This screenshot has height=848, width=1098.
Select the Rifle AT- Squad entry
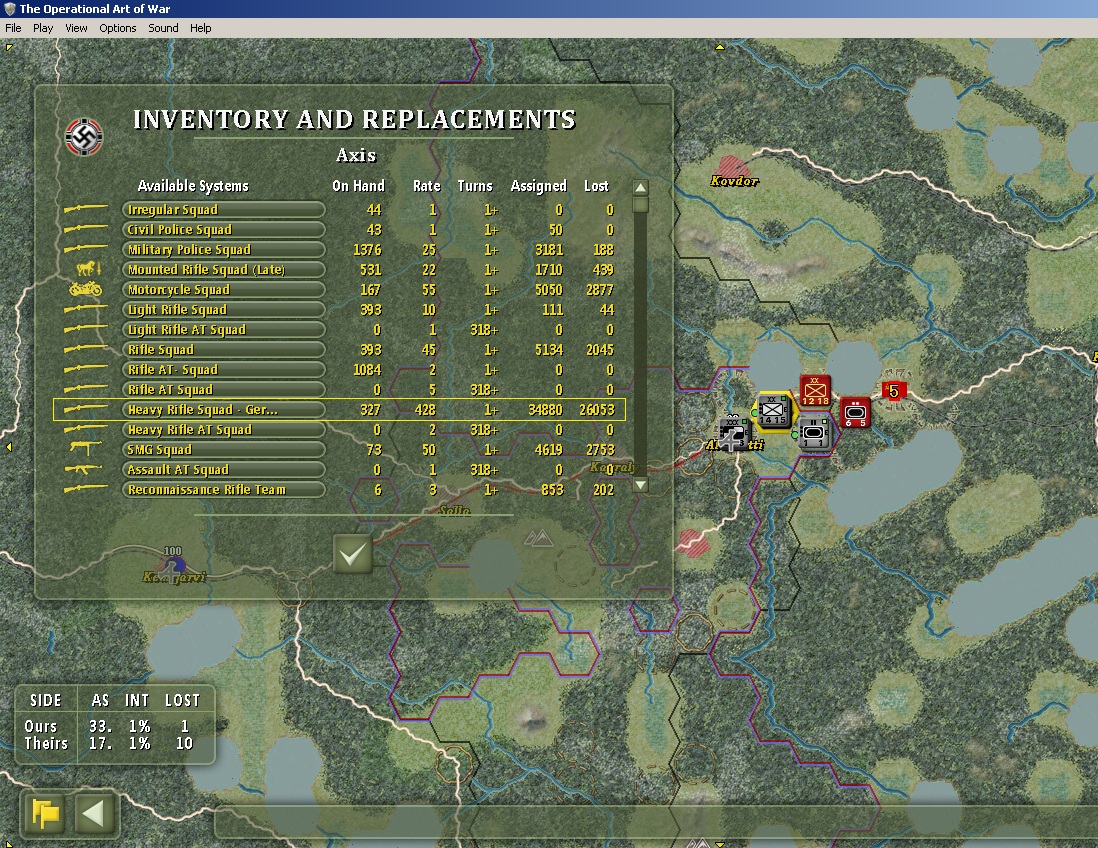223,370
